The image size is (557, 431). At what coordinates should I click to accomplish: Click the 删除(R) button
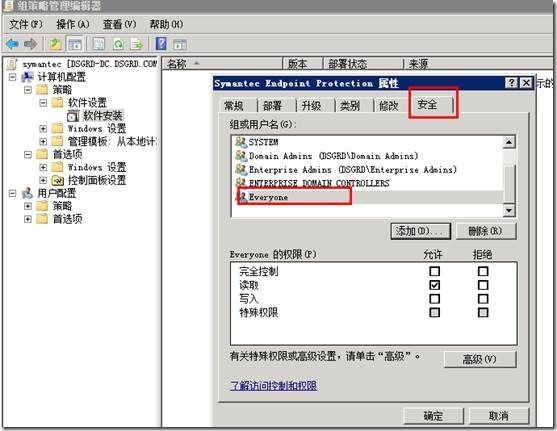click(486, 231)
